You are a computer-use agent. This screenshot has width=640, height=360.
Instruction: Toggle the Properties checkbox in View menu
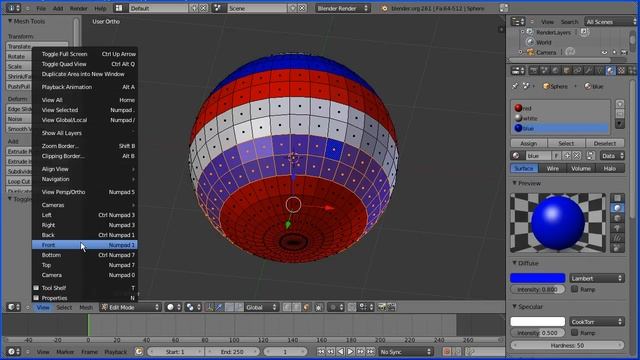pos(36,298)
